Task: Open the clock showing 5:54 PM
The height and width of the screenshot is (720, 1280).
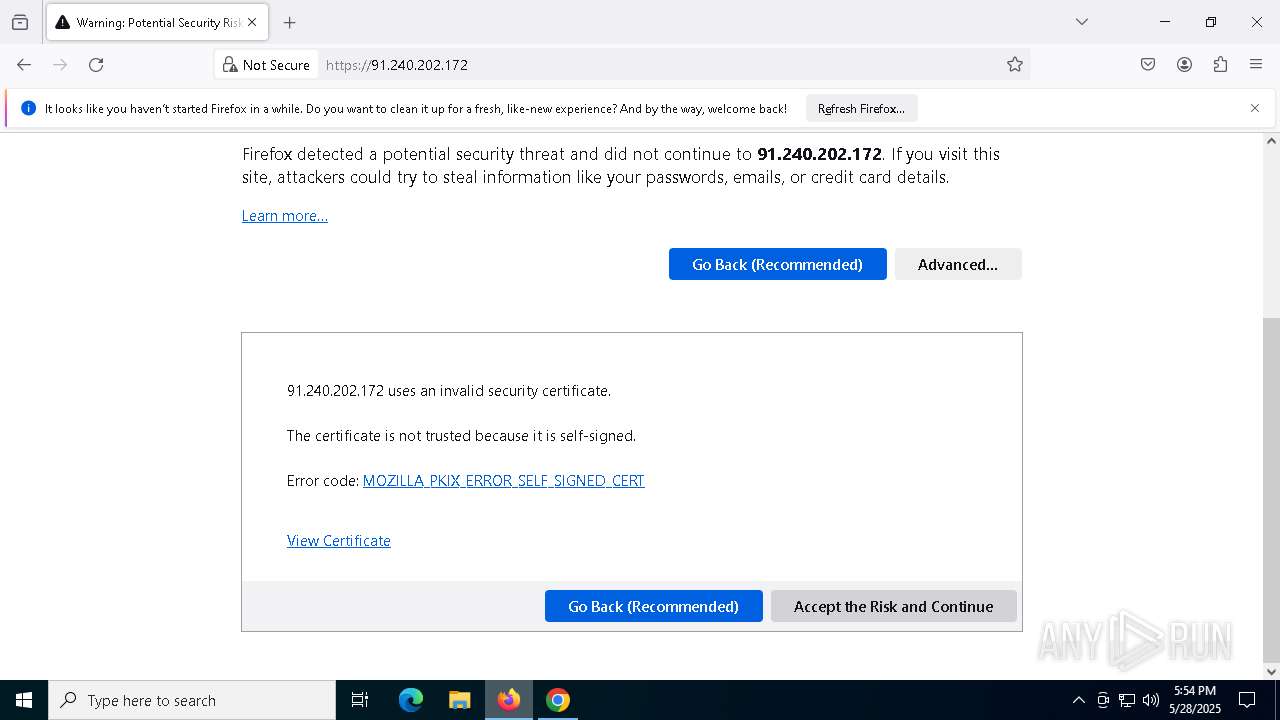Action: pos(1195,700)
